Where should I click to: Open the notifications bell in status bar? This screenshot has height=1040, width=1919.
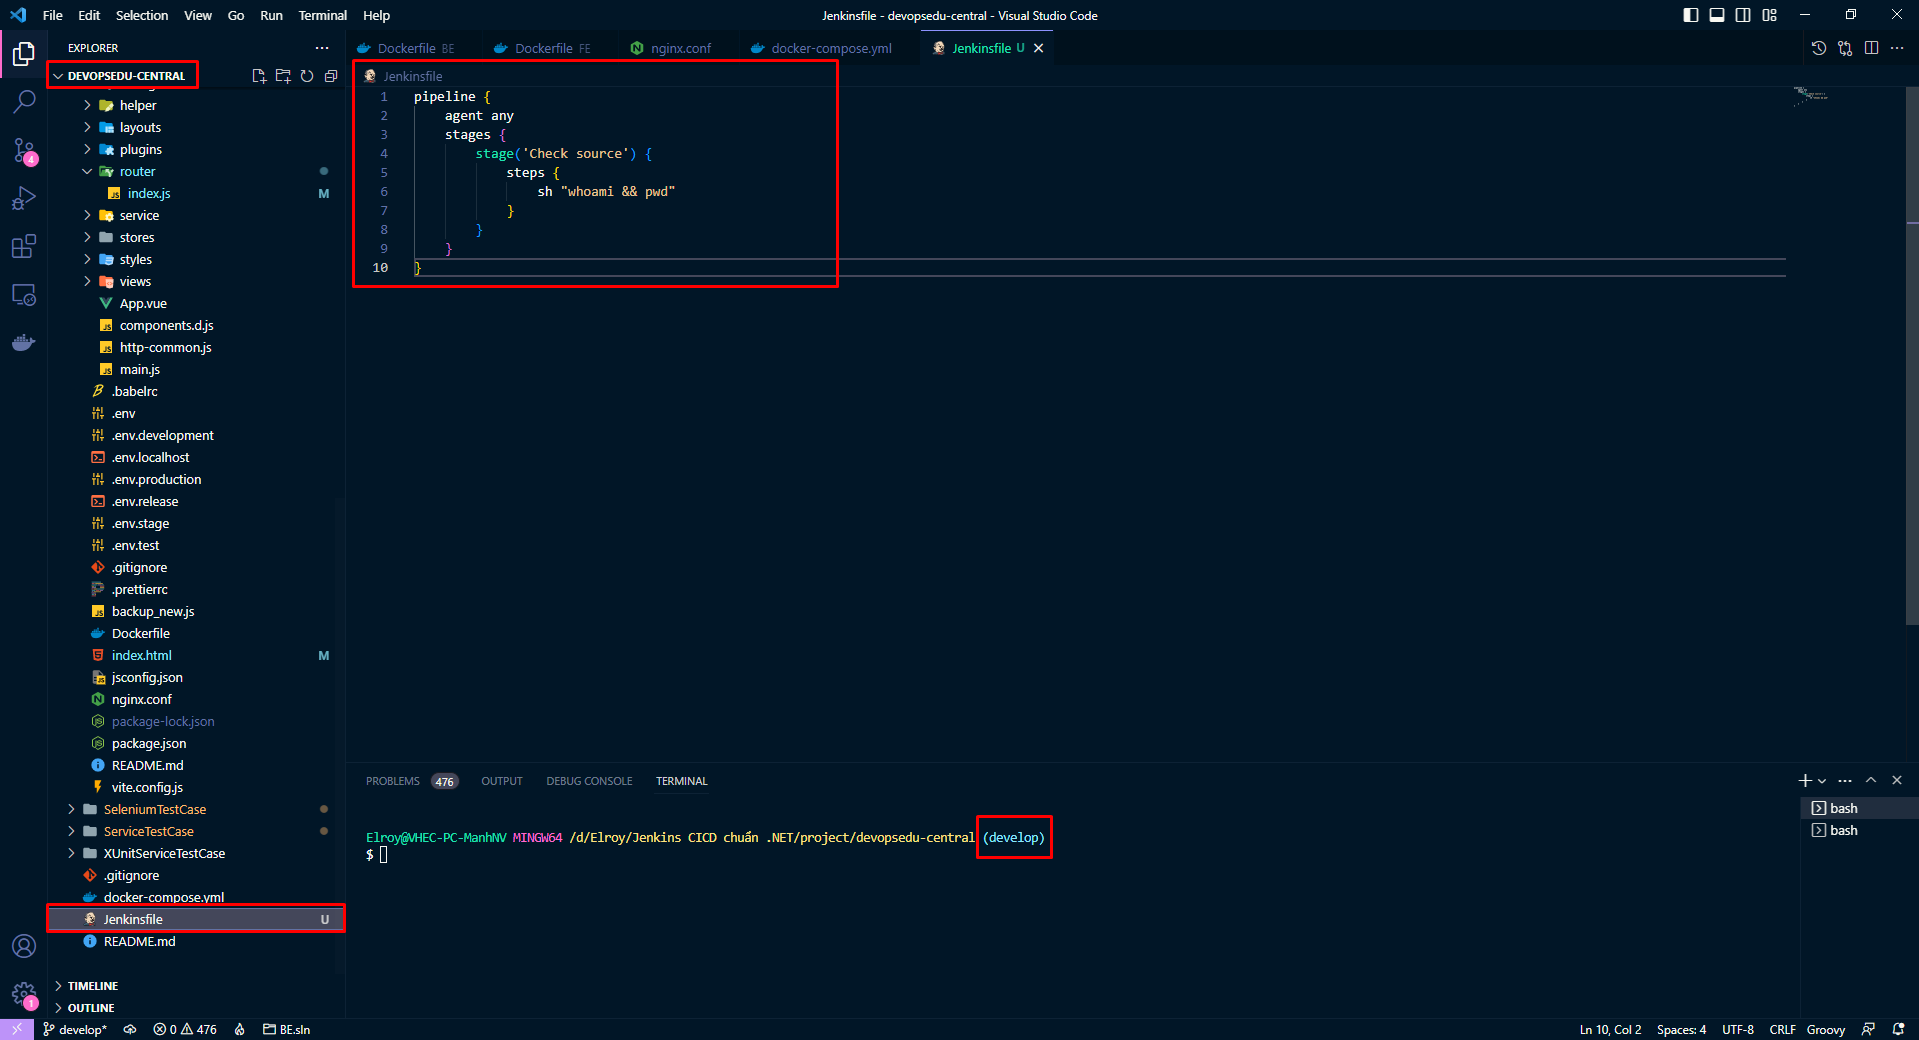tap(1898, 1029)
